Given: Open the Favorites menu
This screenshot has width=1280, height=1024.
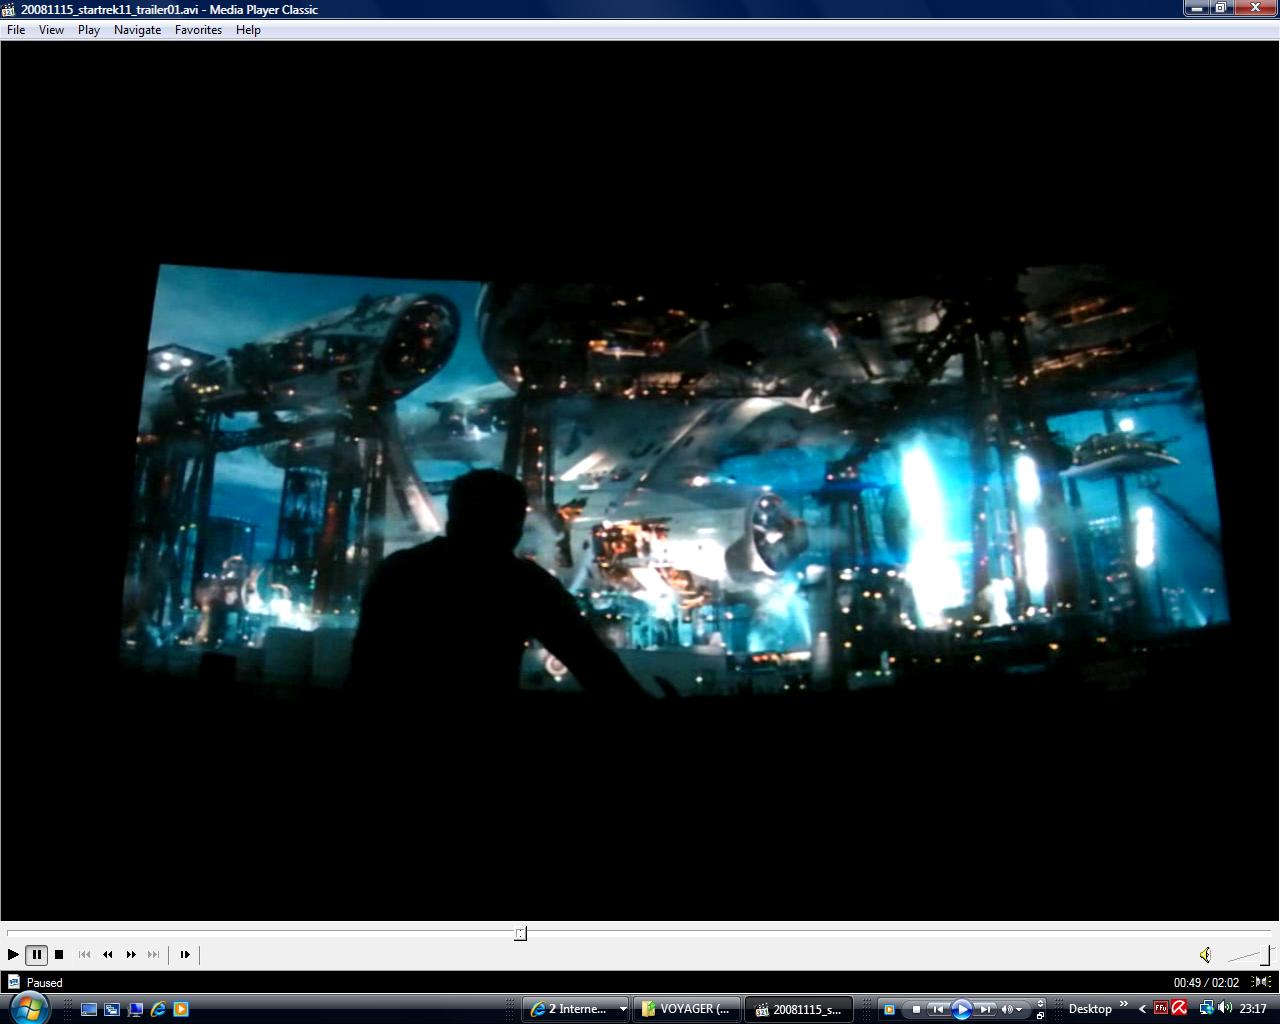Looking at the screenshot, I should [x=198, y=30].
